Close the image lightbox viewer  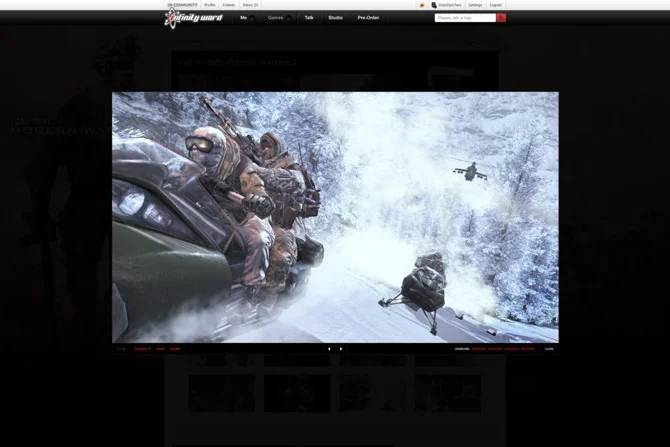[549, 349]
